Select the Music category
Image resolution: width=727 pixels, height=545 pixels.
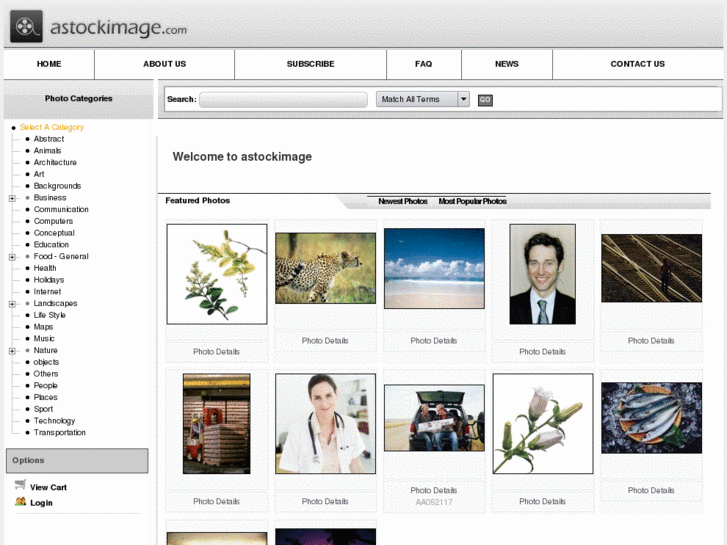pyautogui.click(x=44, y=339)
